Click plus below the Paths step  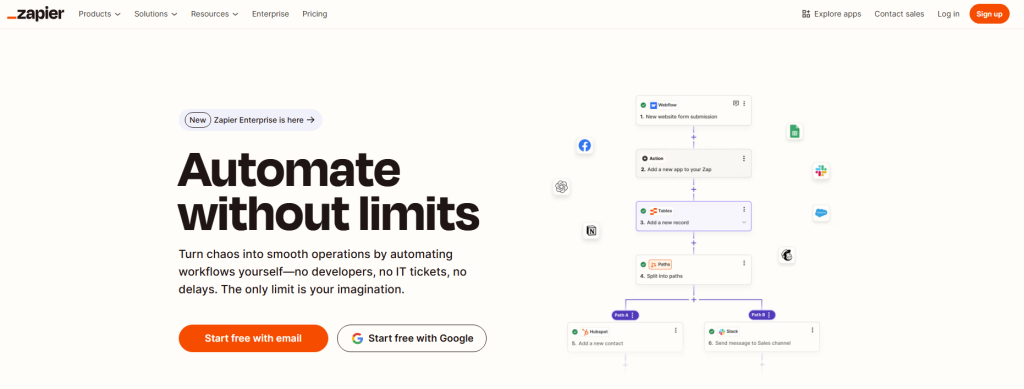694,299
